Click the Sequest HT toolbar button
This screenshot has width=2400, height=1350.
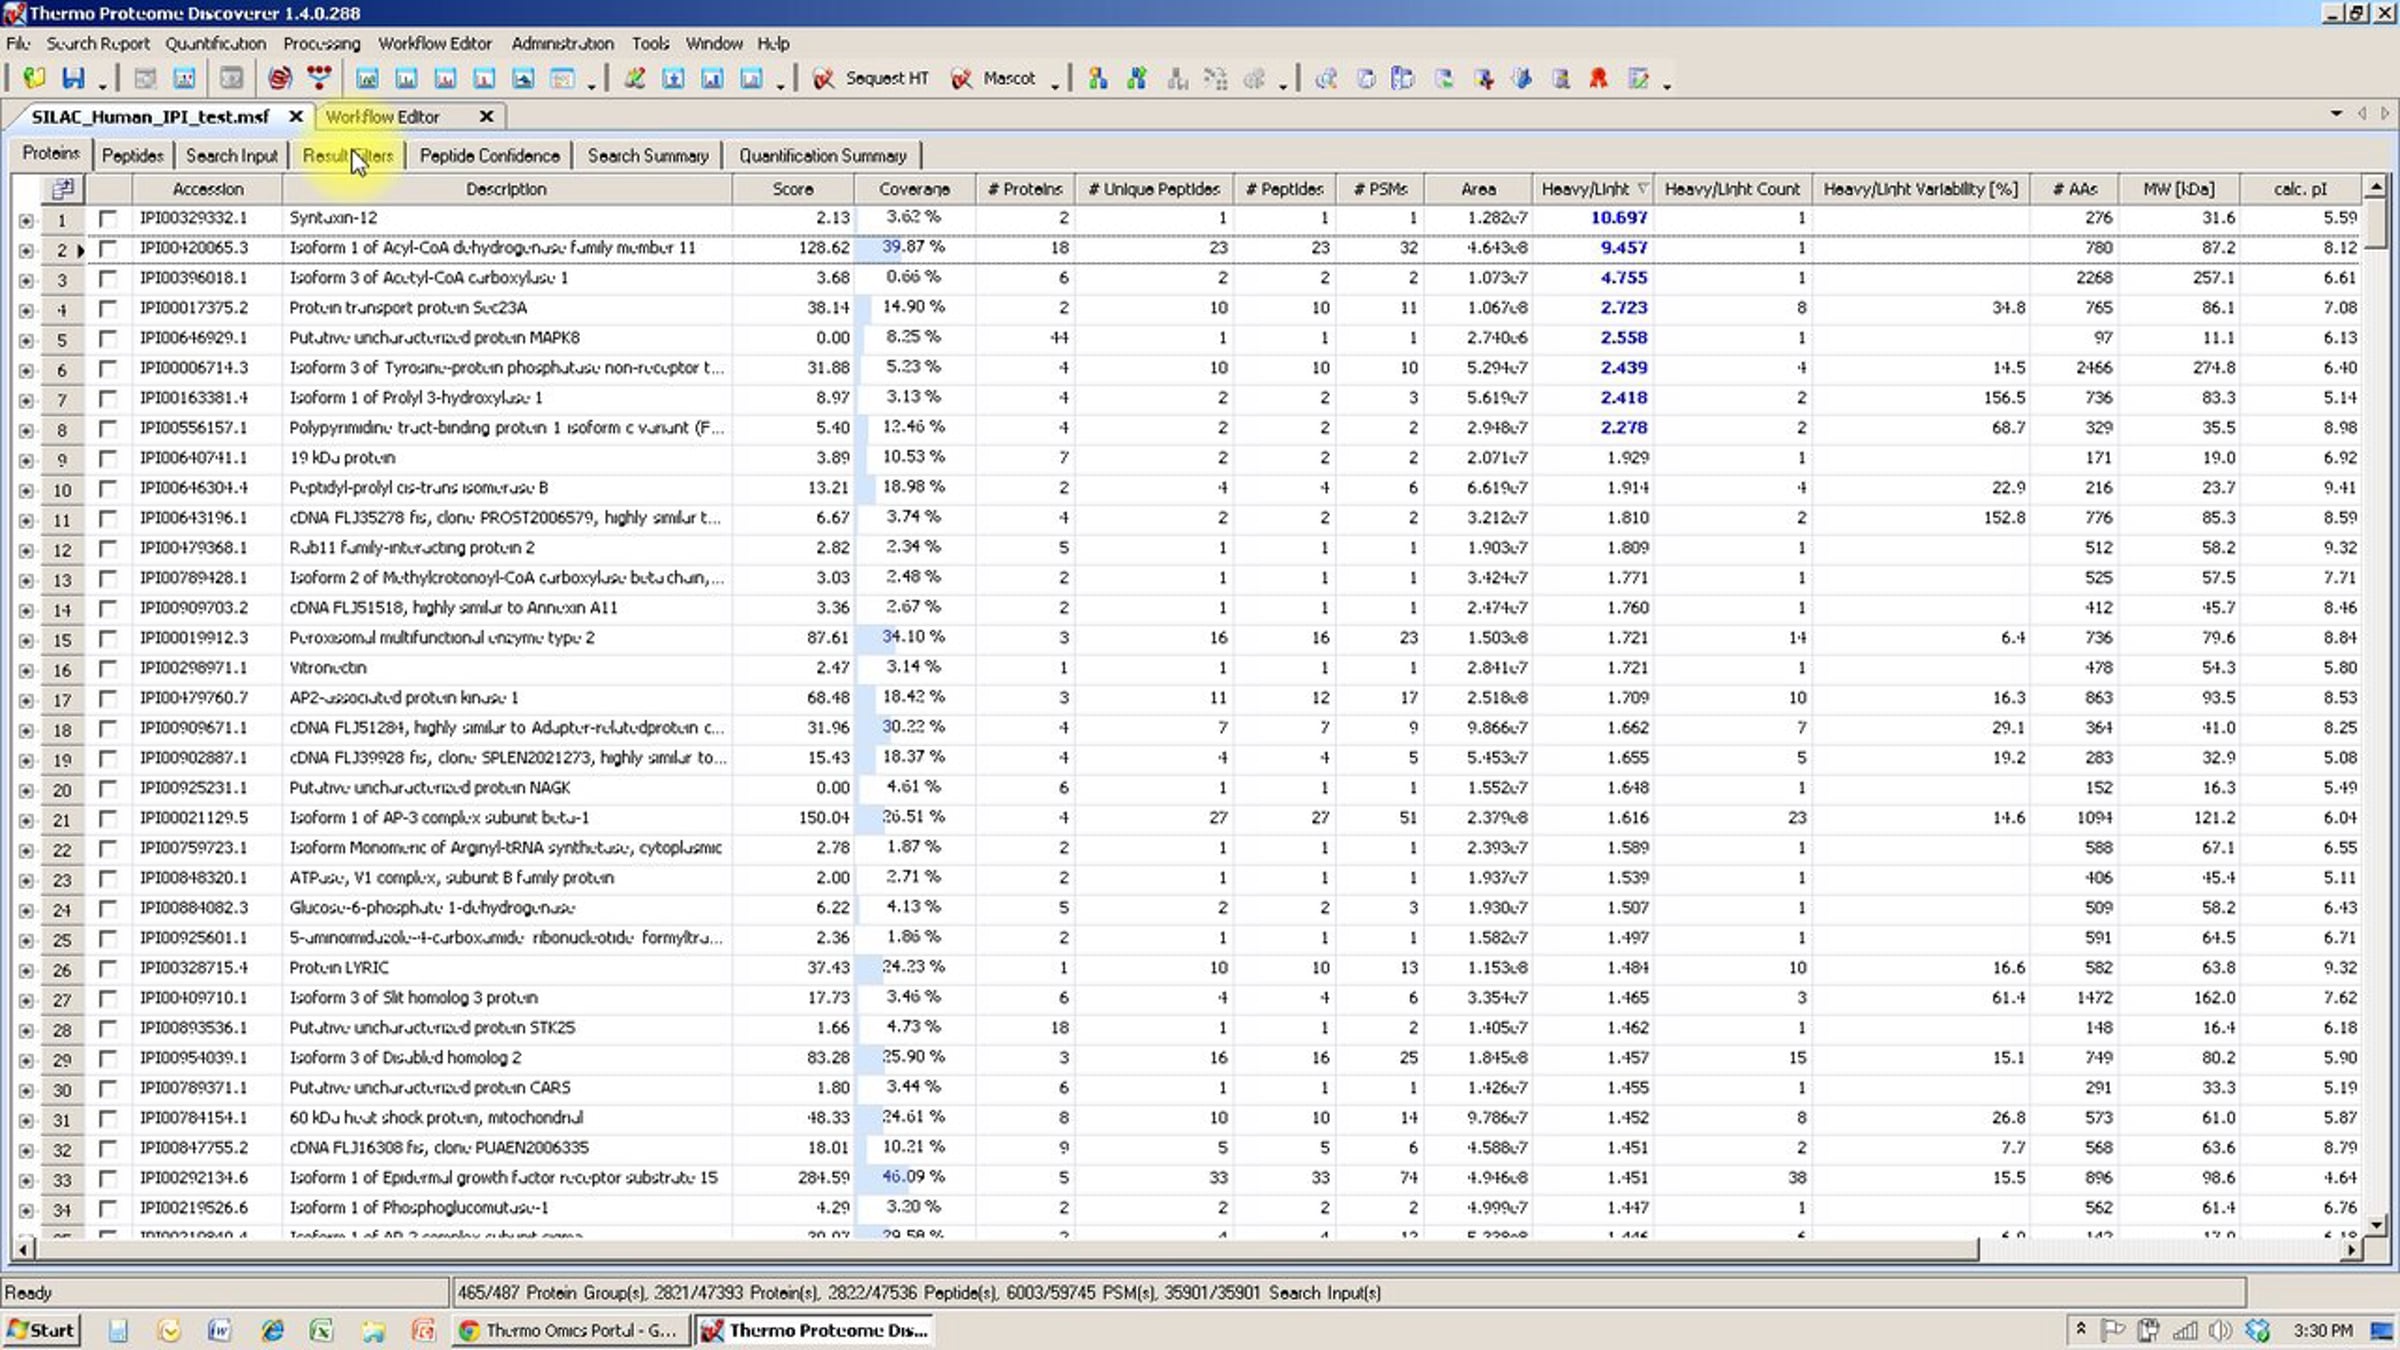tap(871, 78)
